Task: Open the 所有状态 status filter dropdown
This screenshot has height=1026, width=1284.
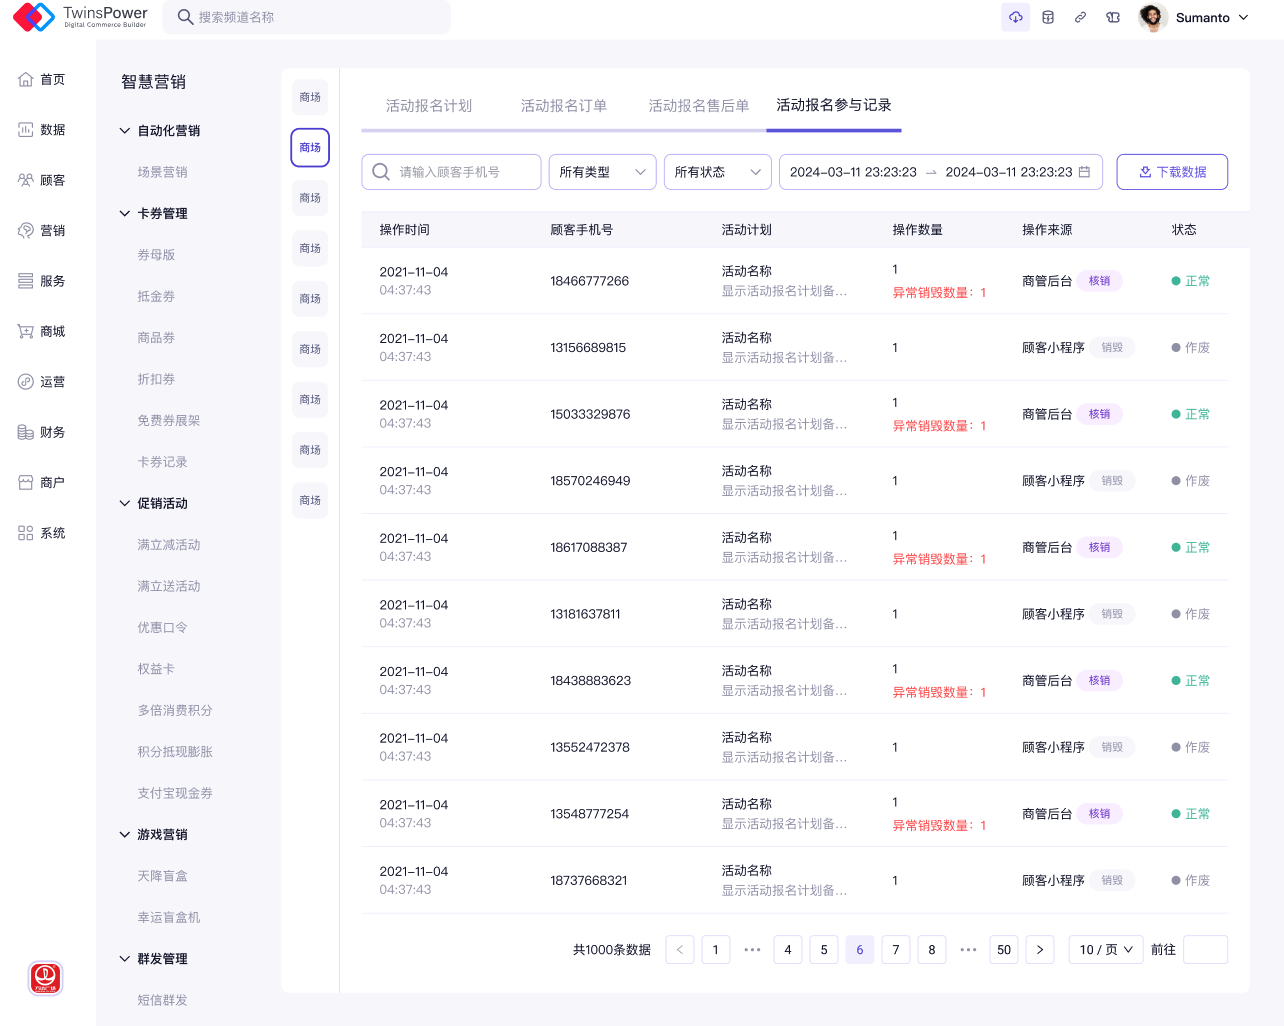Action: click(x=717, y=172)
